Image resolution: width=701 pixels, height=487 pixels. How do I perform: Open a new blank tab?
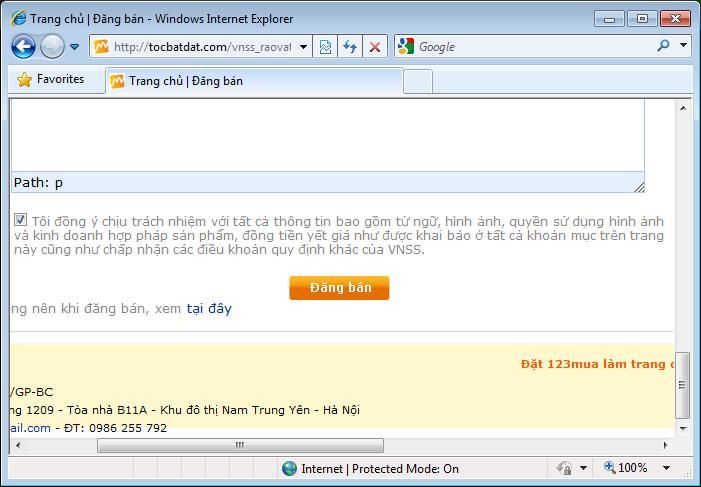pyautogui.click(x=418, y=81)
